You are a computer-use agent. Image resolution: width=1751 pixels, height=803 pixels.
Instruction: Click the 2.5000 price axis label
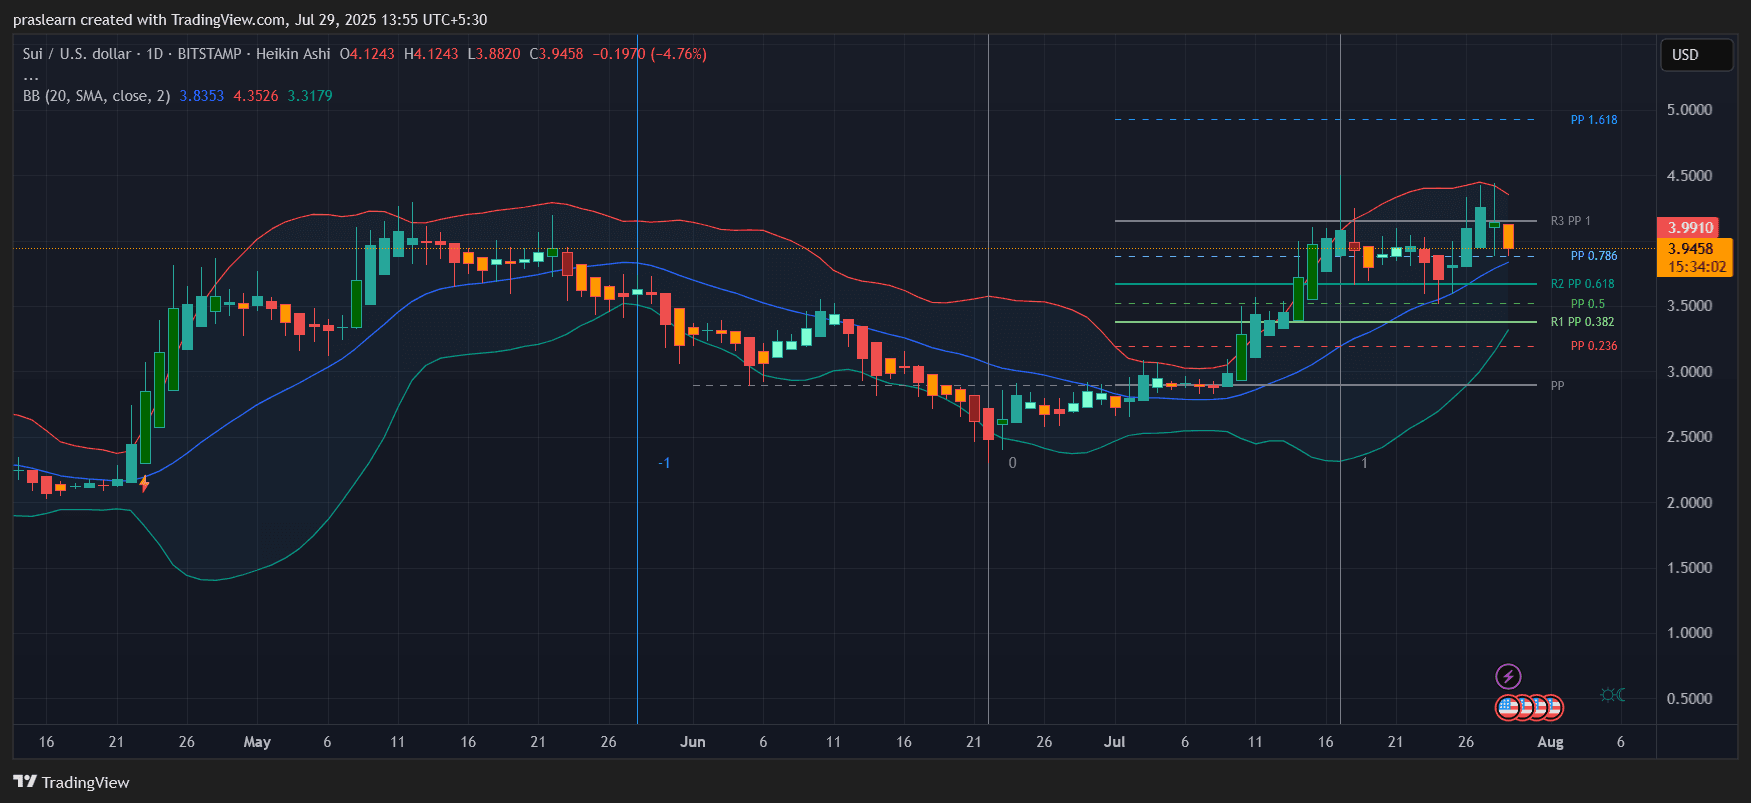point(1689,437)
